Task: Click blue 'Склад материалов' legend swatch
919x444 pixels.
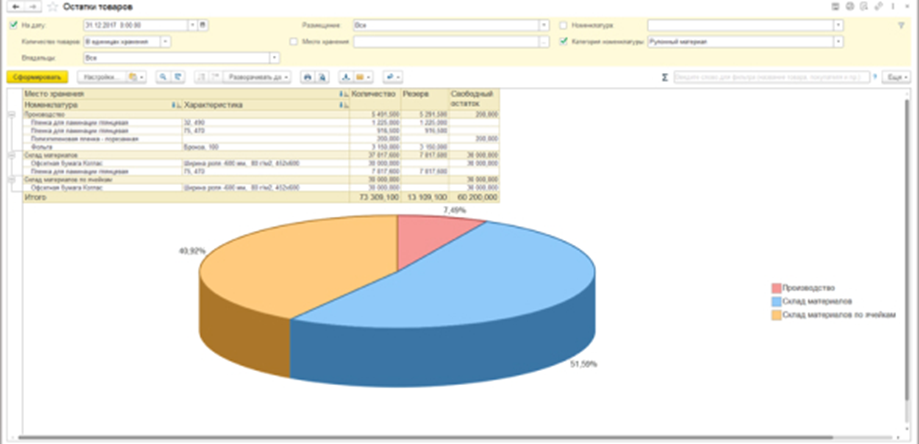Action: (776, 301)
